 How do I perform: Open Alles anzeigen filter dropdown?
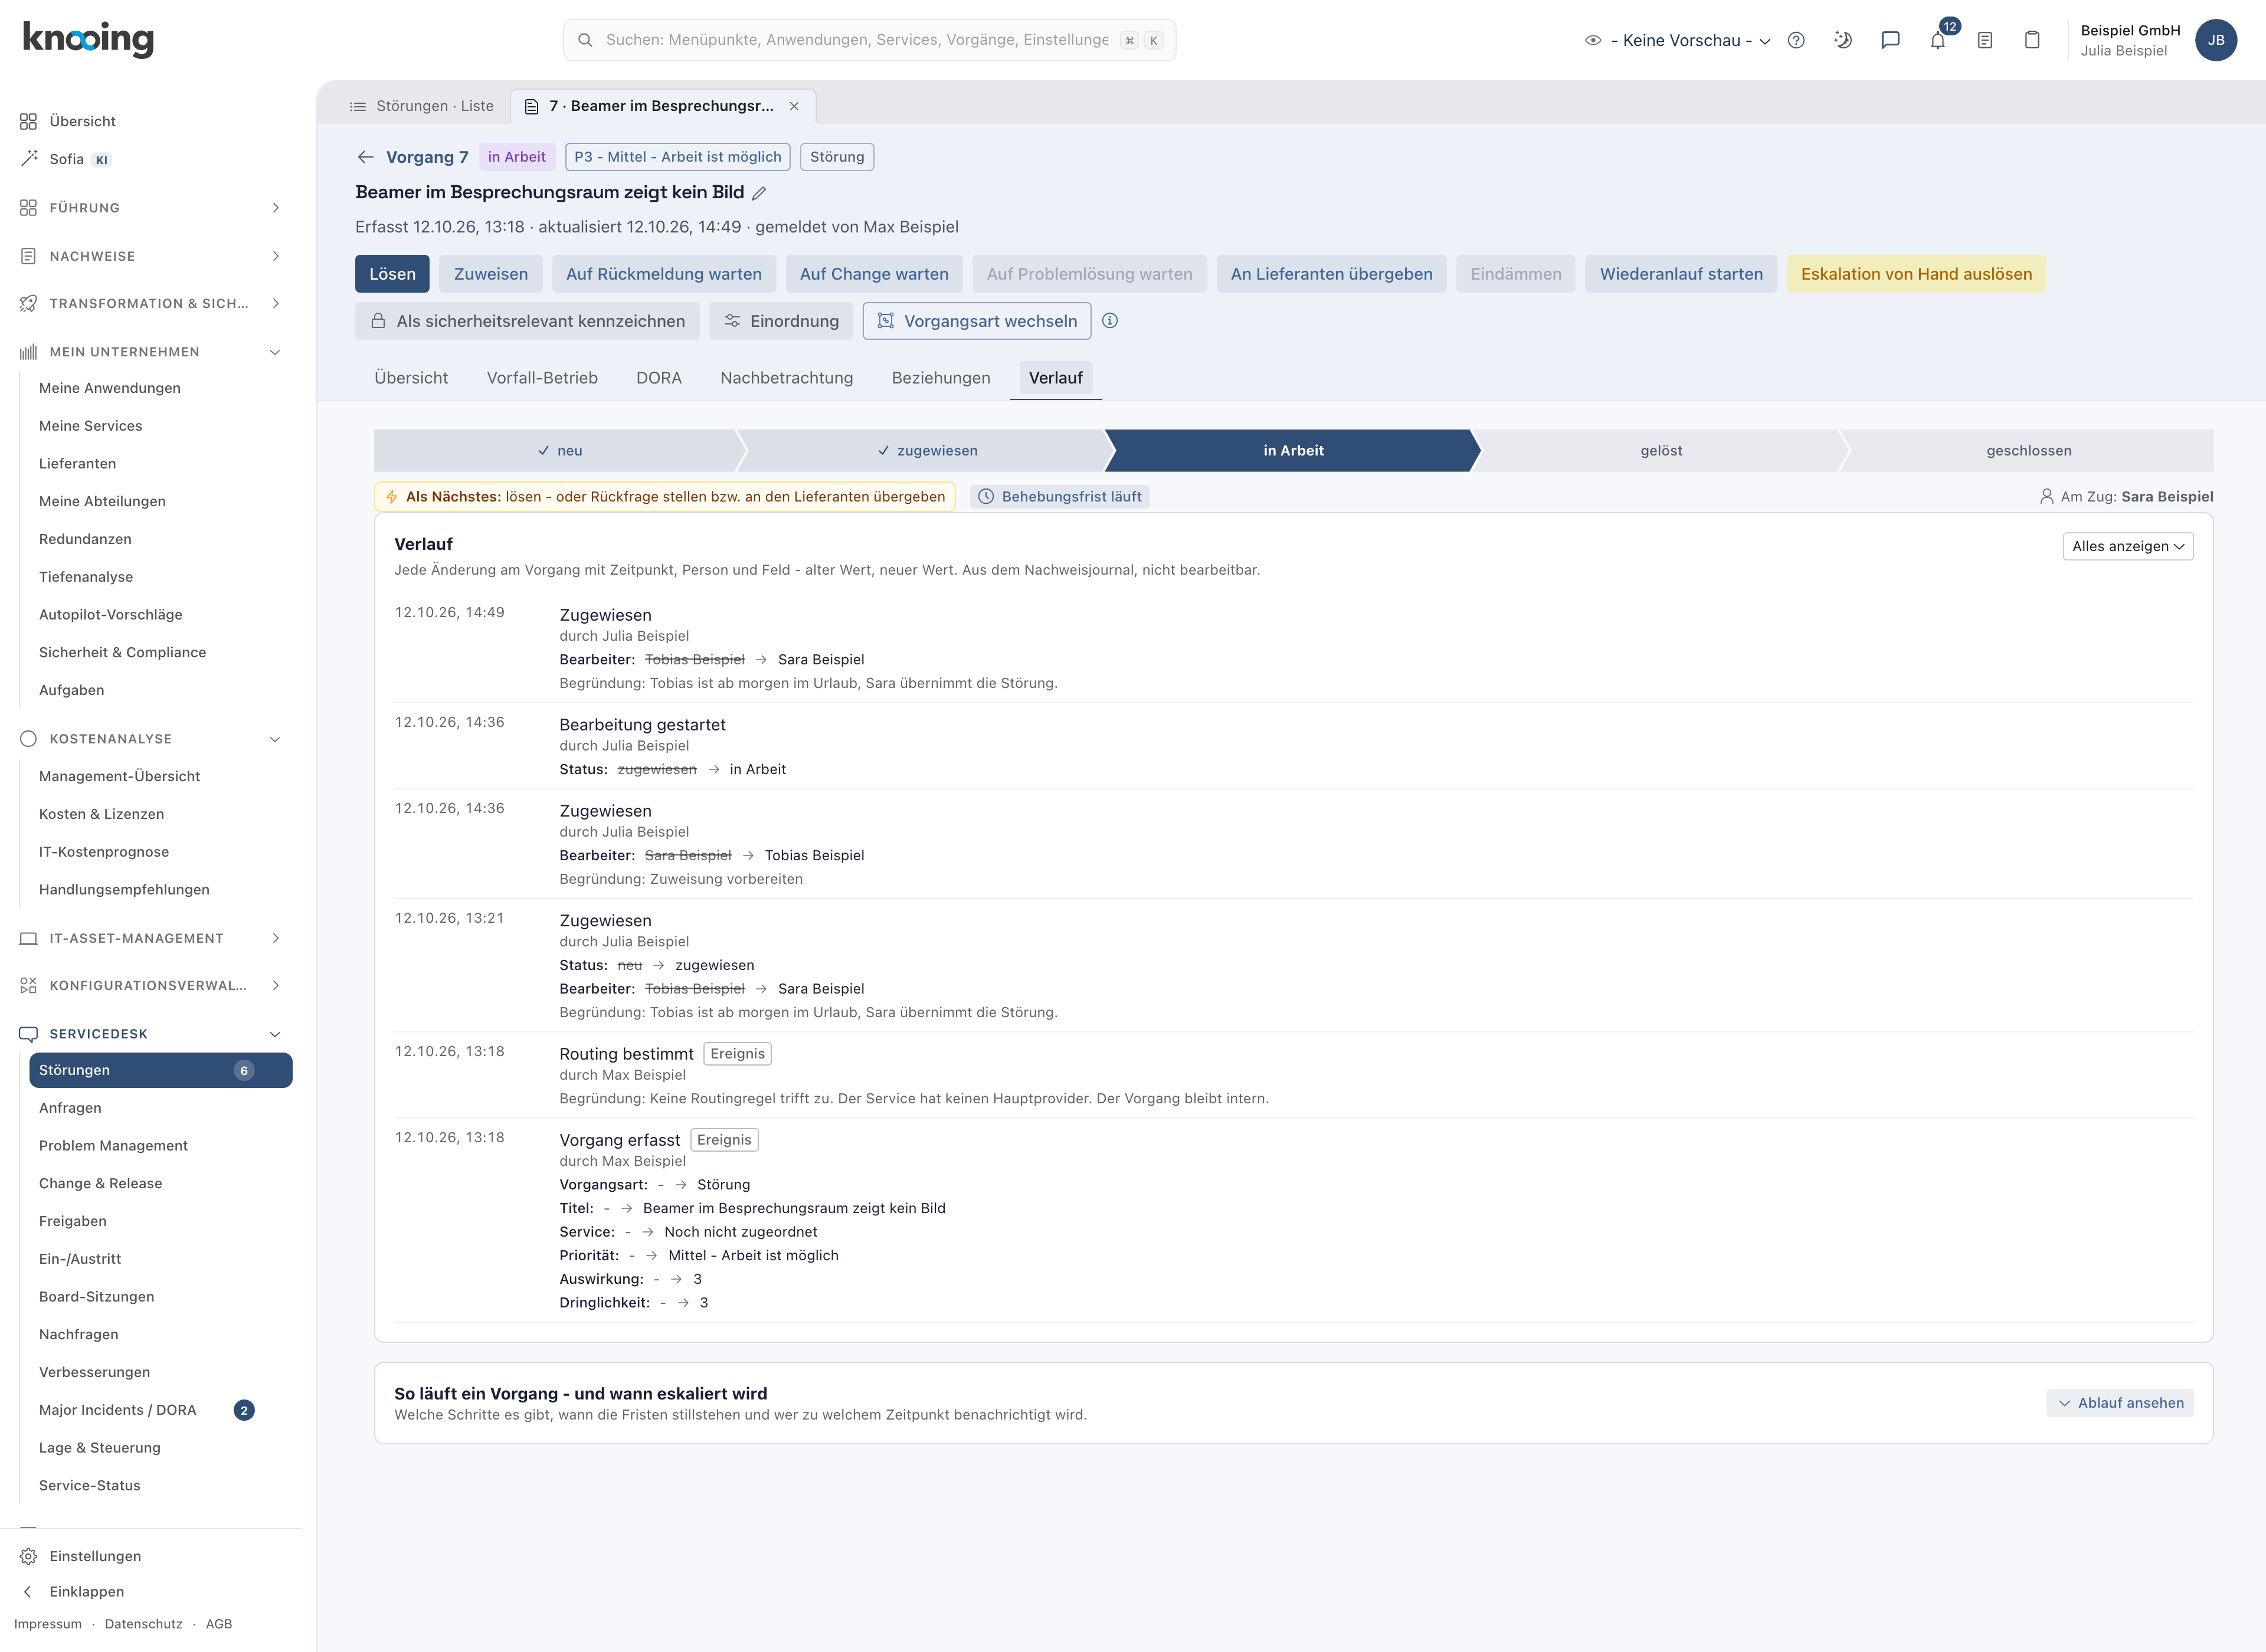(2127, 546)
